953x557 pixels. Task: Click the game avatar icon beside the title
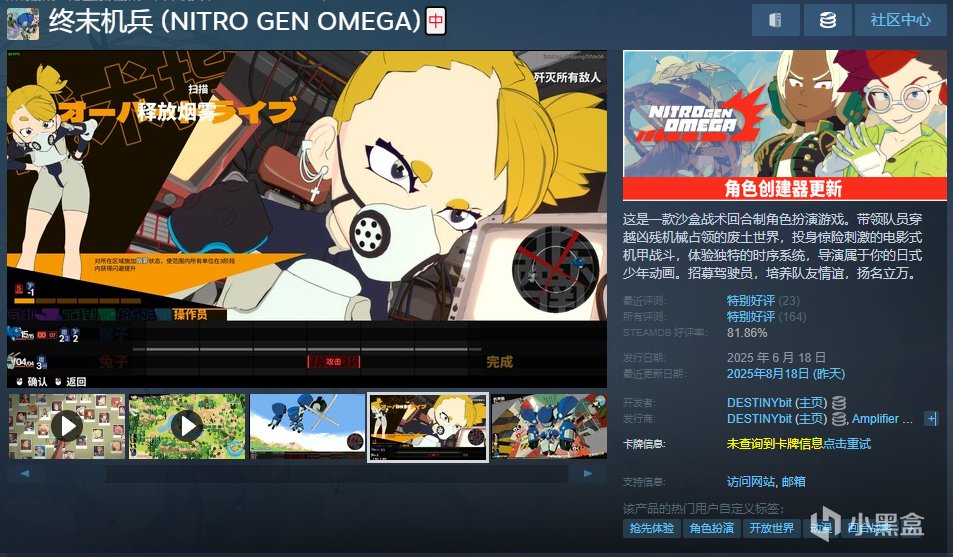click(x=23, y=24)
